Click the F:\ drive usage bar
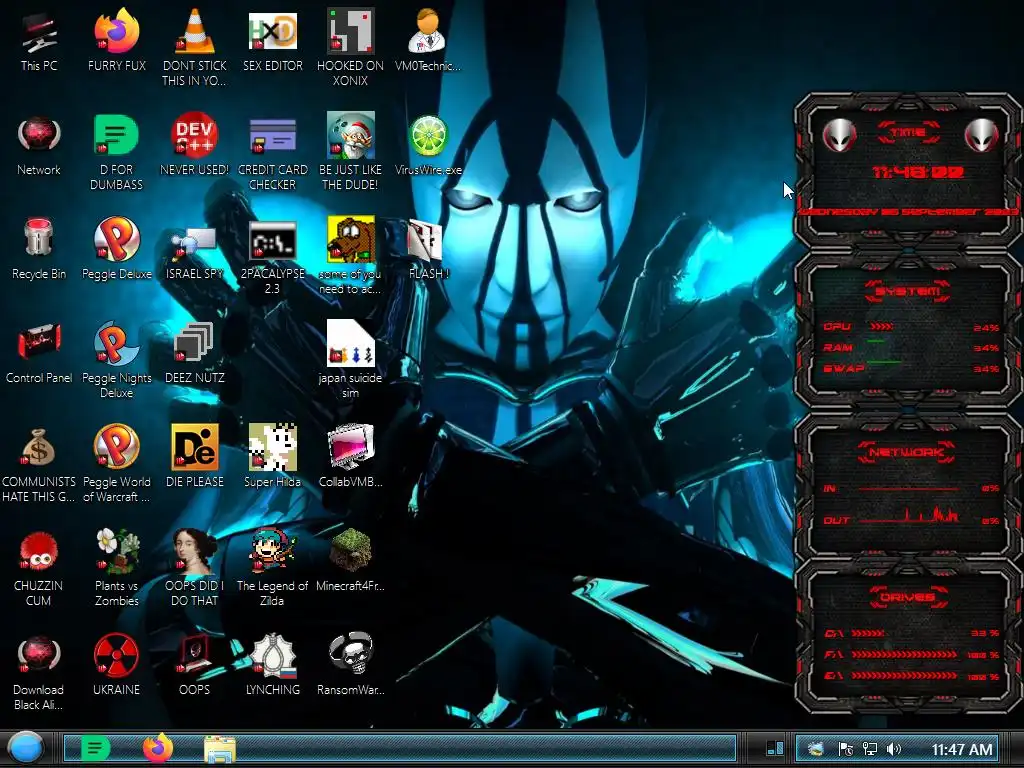1024x768 pixels. (x=904, y=654)
